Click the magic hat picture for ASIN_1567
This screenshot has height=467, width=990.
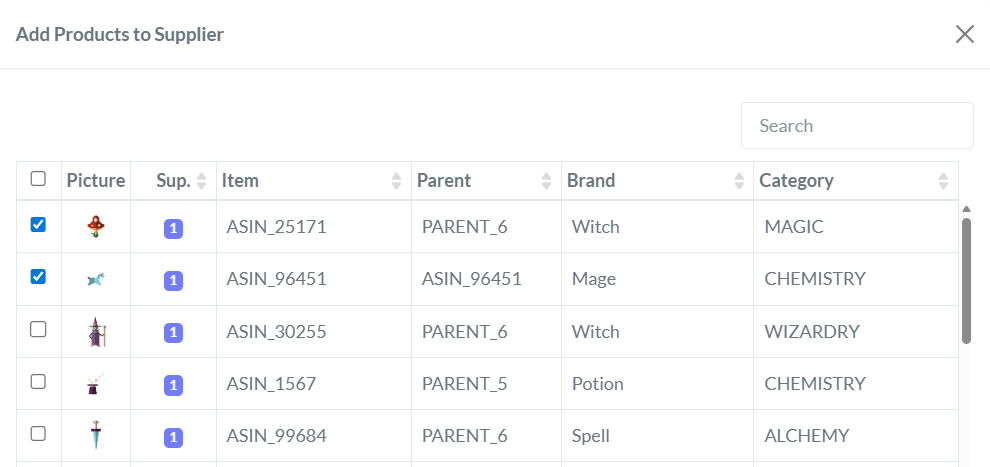click(x=96, y=384)
